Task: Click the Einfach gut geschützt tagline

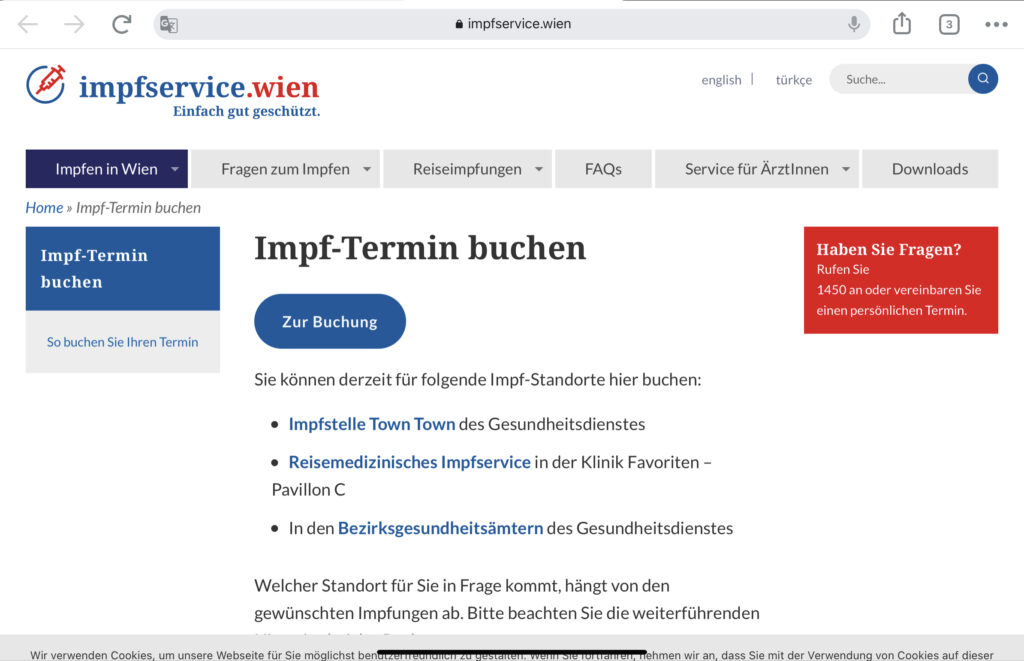Action: click(246, 112)
